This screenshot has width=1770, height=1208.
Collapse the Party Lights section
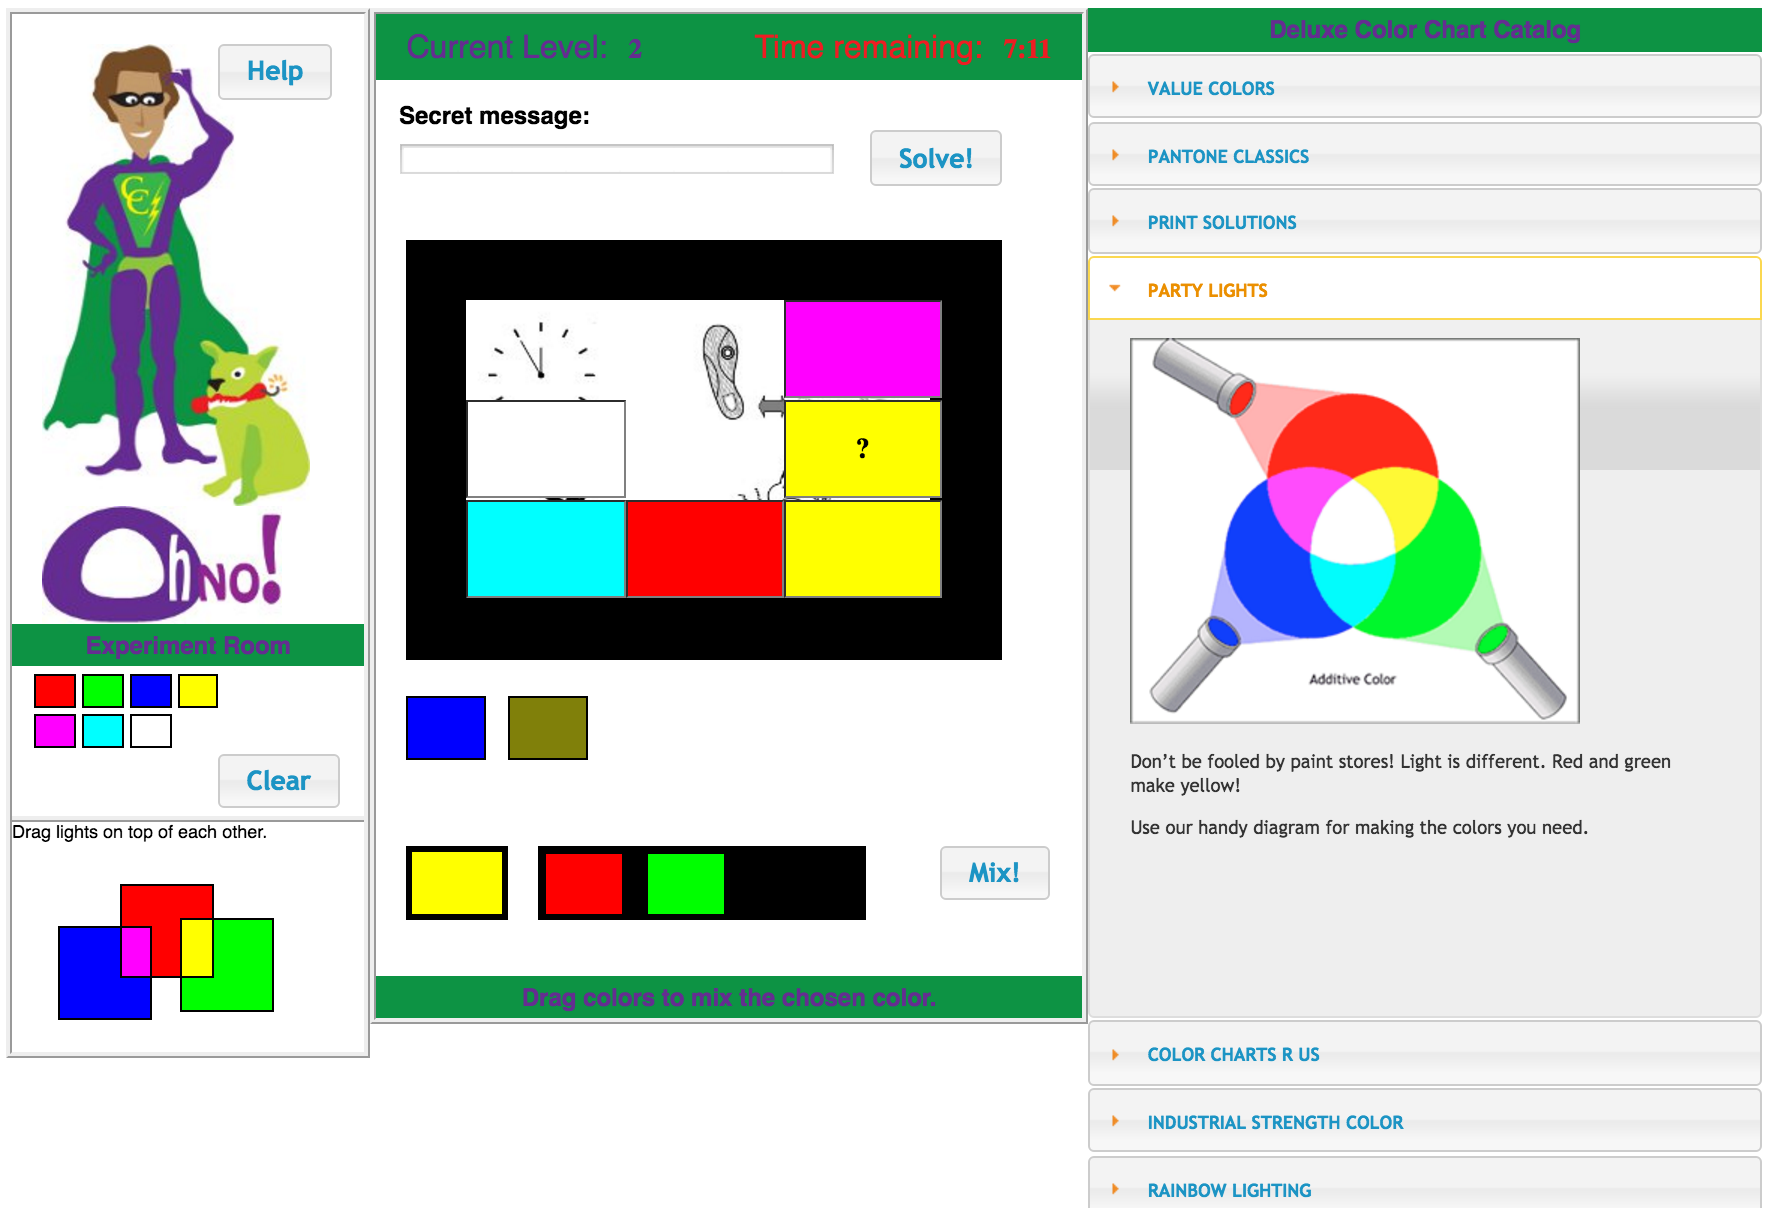1207,290
